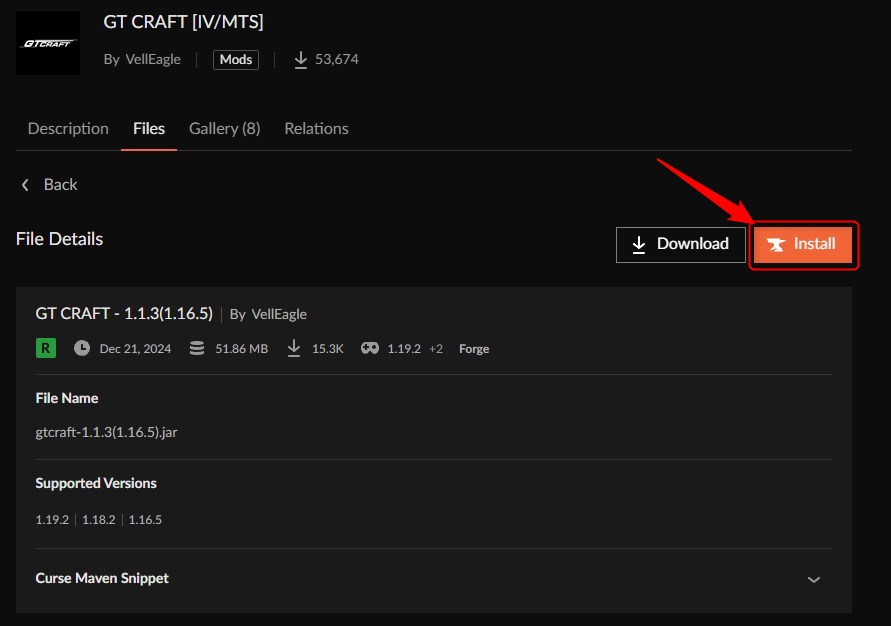Viewport: 891px width, 626px height.
Task: Click the GT CRAFT - 1.1.3(1.16.5) file title
Action: point(124,314)
